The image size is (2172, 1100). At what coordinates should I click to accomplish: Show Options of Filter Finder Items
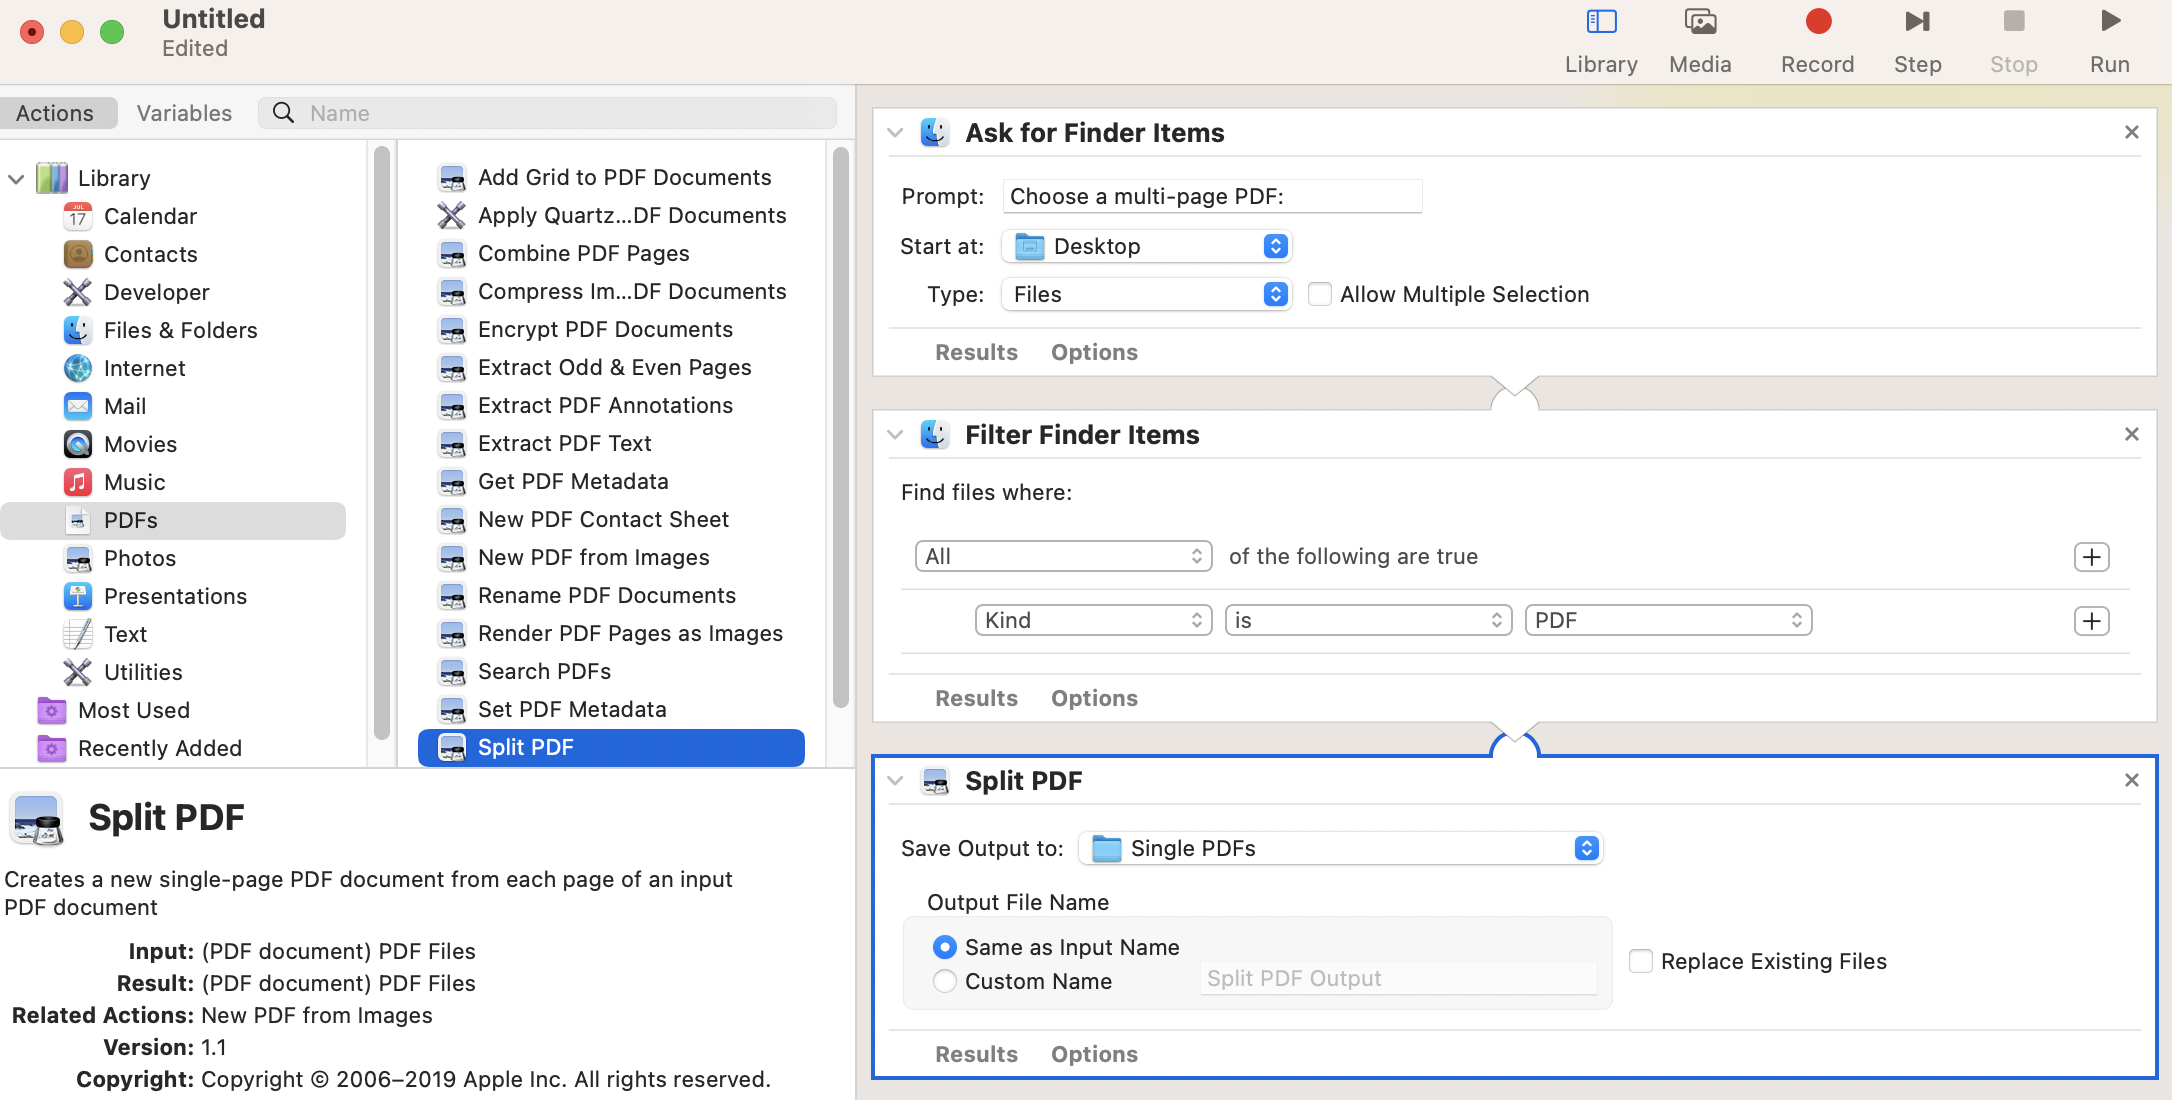[x=1094, y=698]
